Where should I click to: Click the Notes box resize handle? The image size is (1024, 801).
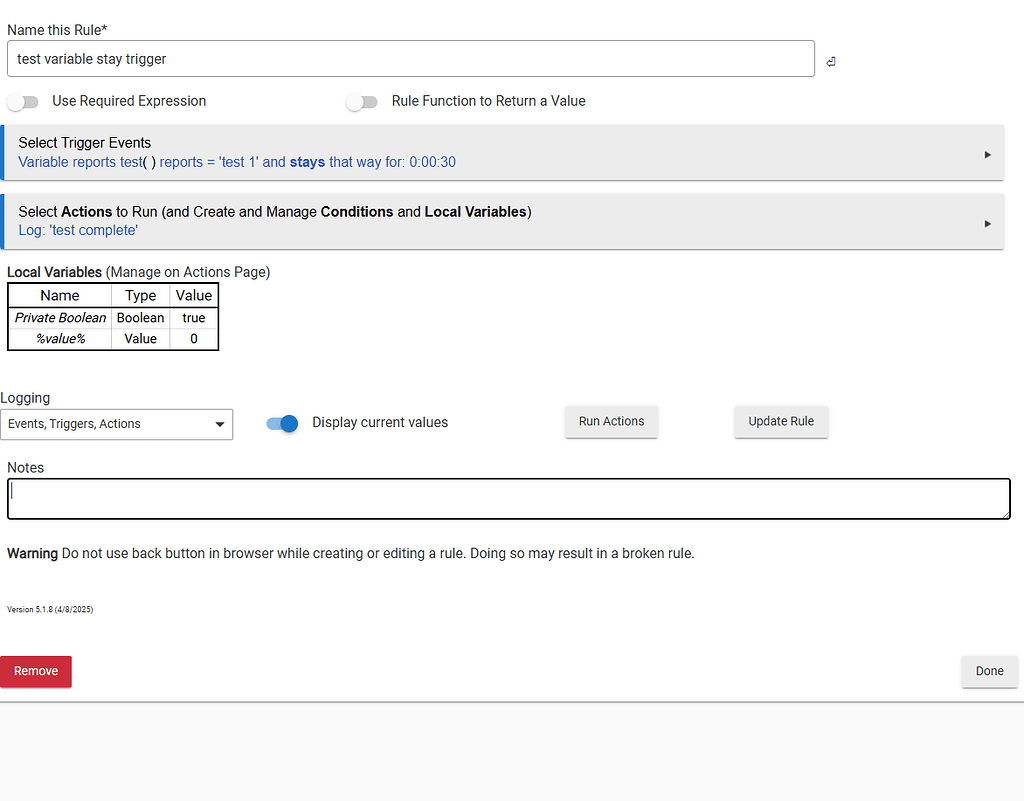[1005, 514]
